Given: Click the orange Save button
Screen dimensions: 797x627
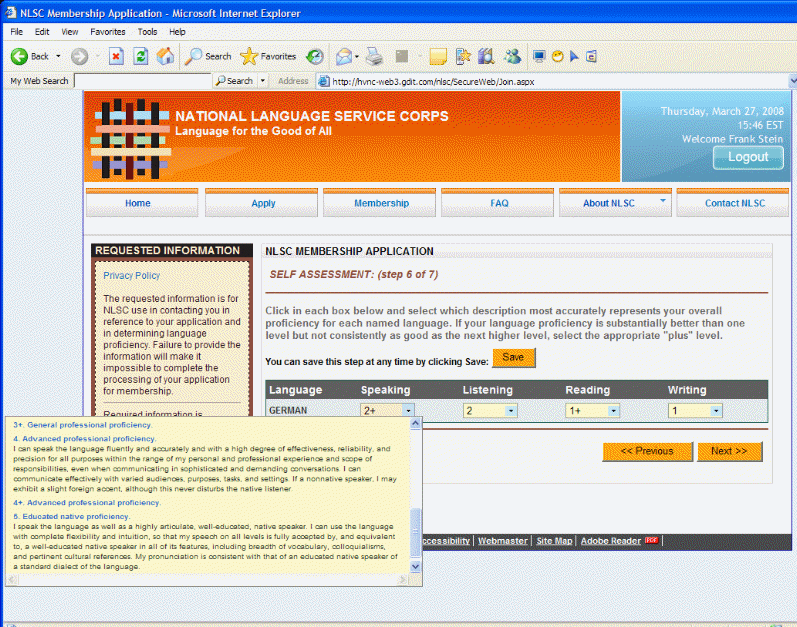Looking at the screenshot, I should (513, 357).
